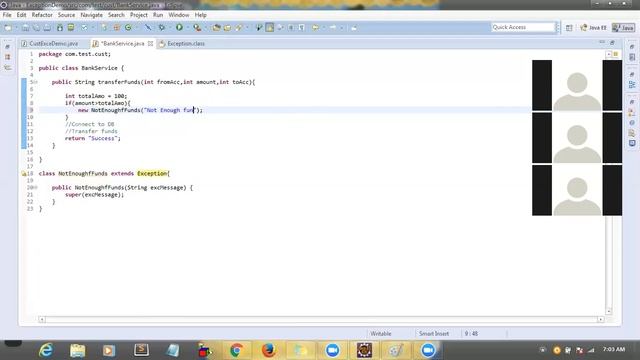640x360 pixels.
Task: Restore the Package Explorer from left trim
Action: [7, 47]
